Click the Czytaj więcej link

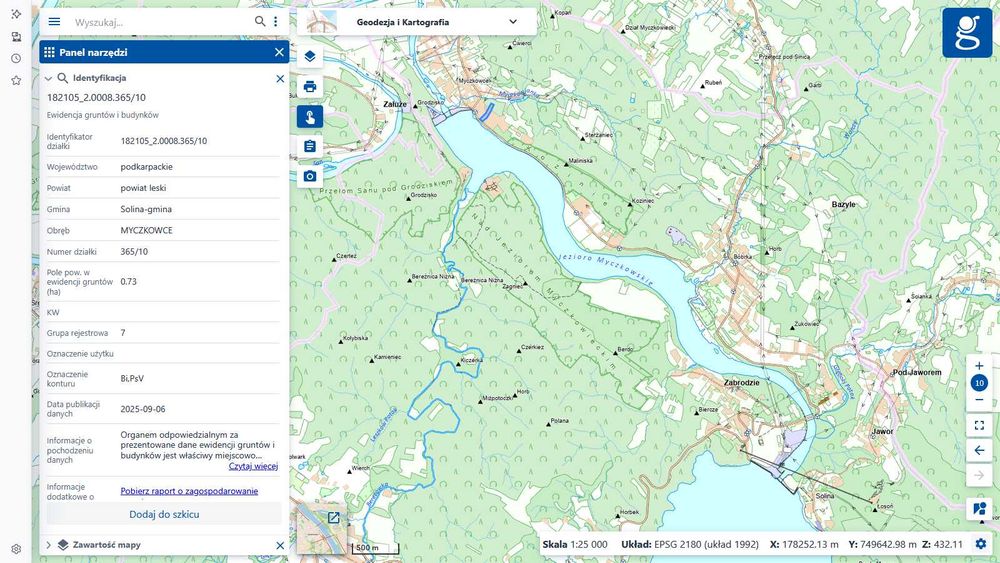(x=253, y=466)
